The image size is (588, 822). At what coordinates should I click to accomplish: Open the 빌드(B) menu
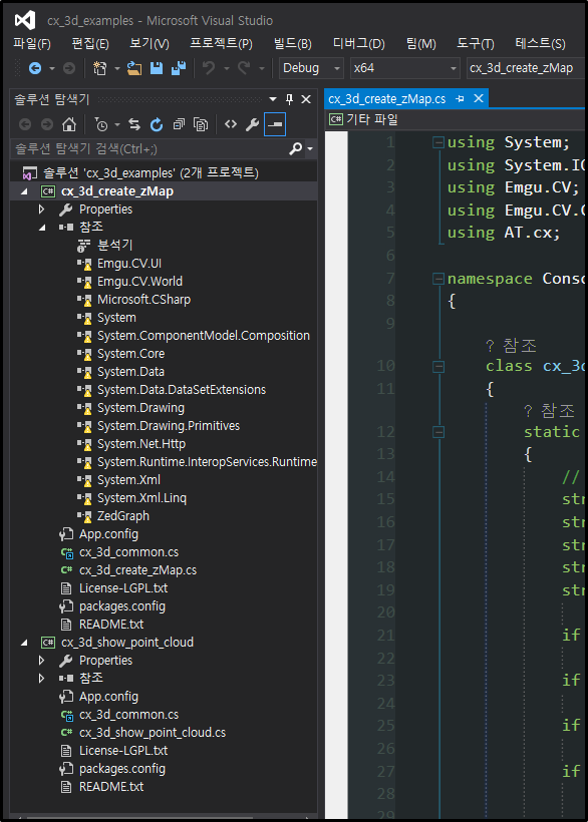293,44
